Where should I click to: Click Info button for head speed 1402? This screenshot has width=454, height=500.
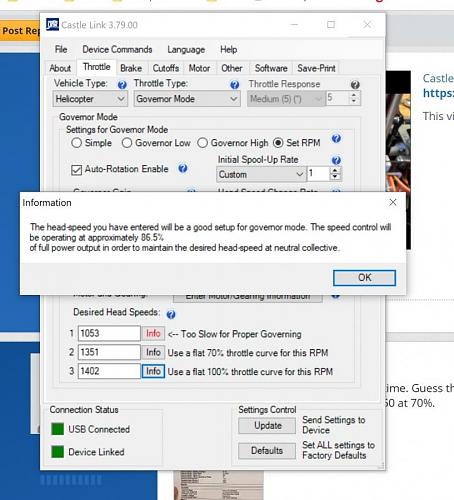tap(153, 371)
